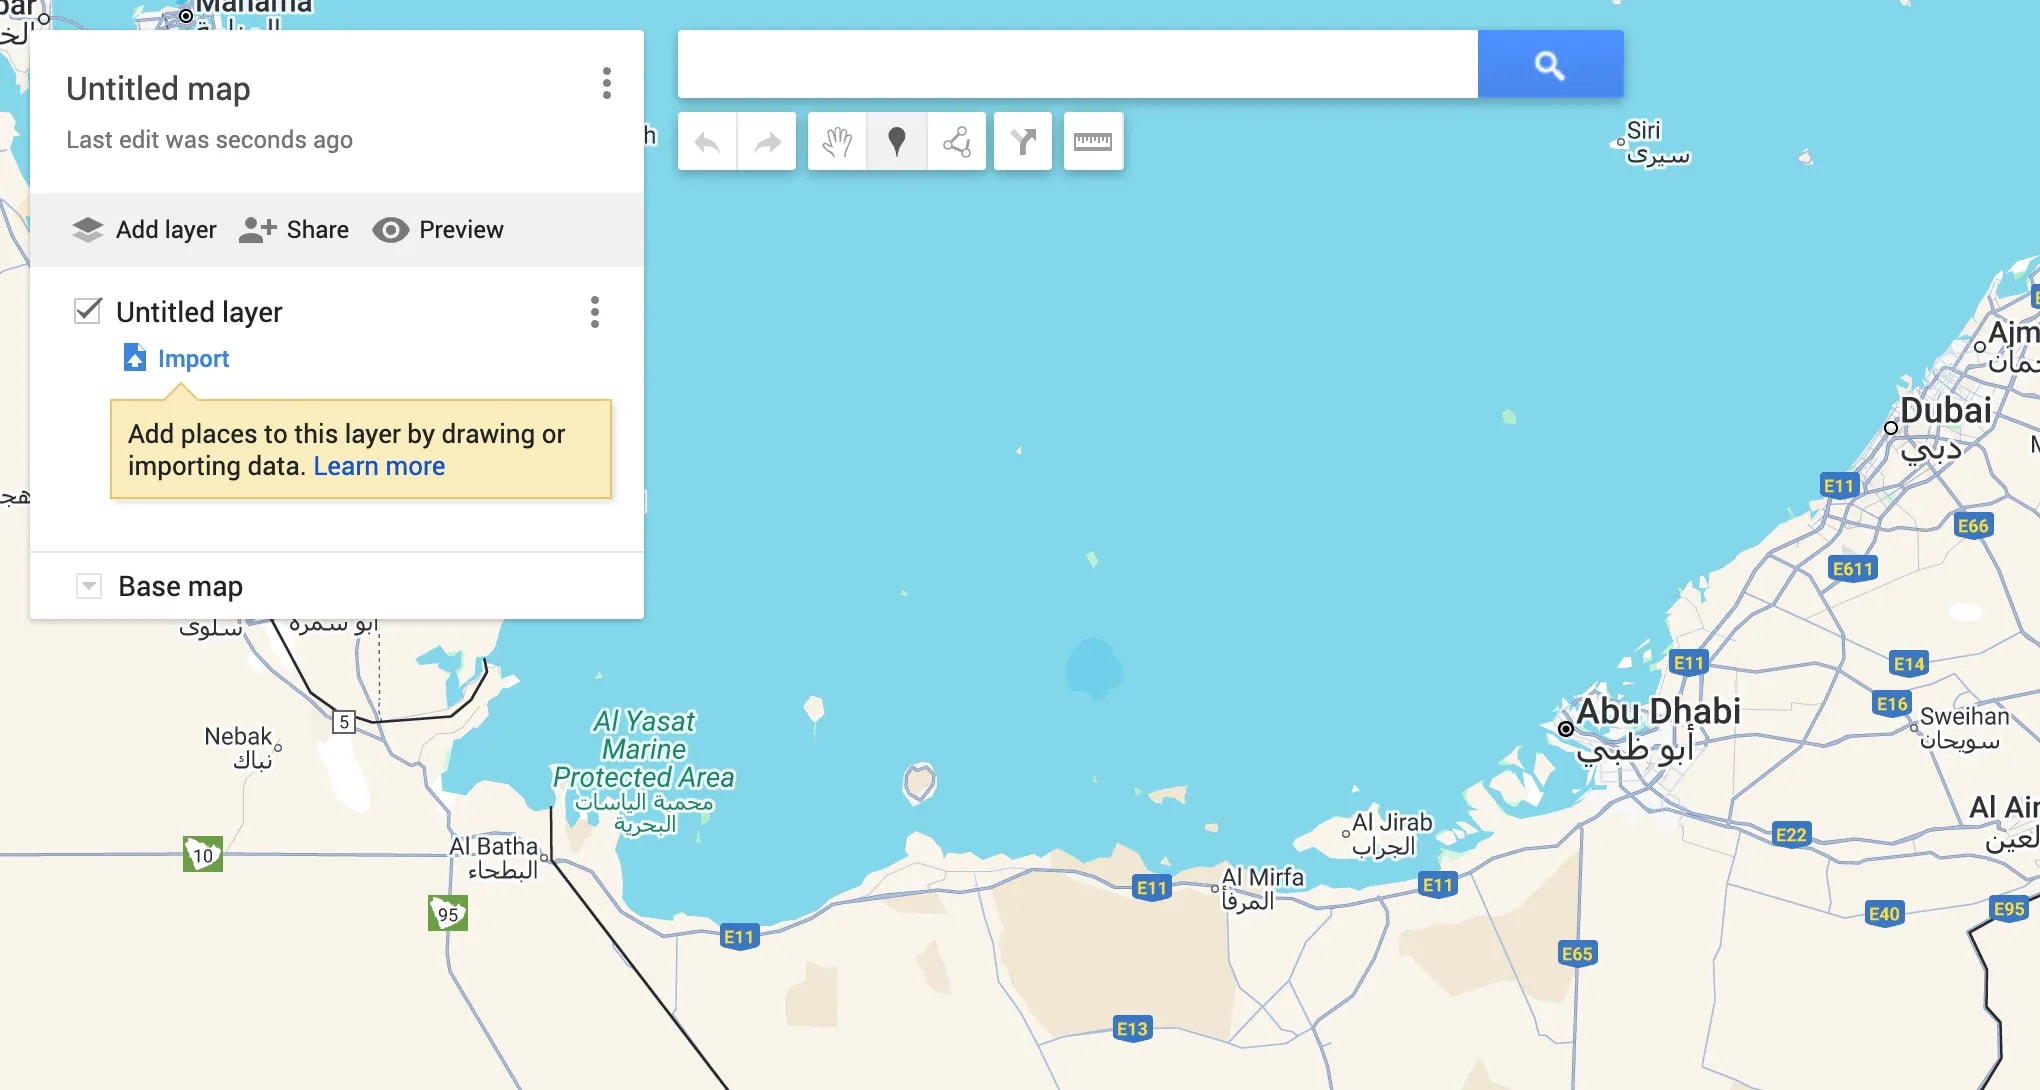
Task: Click the Share label
Action: (x=318, y=230)
